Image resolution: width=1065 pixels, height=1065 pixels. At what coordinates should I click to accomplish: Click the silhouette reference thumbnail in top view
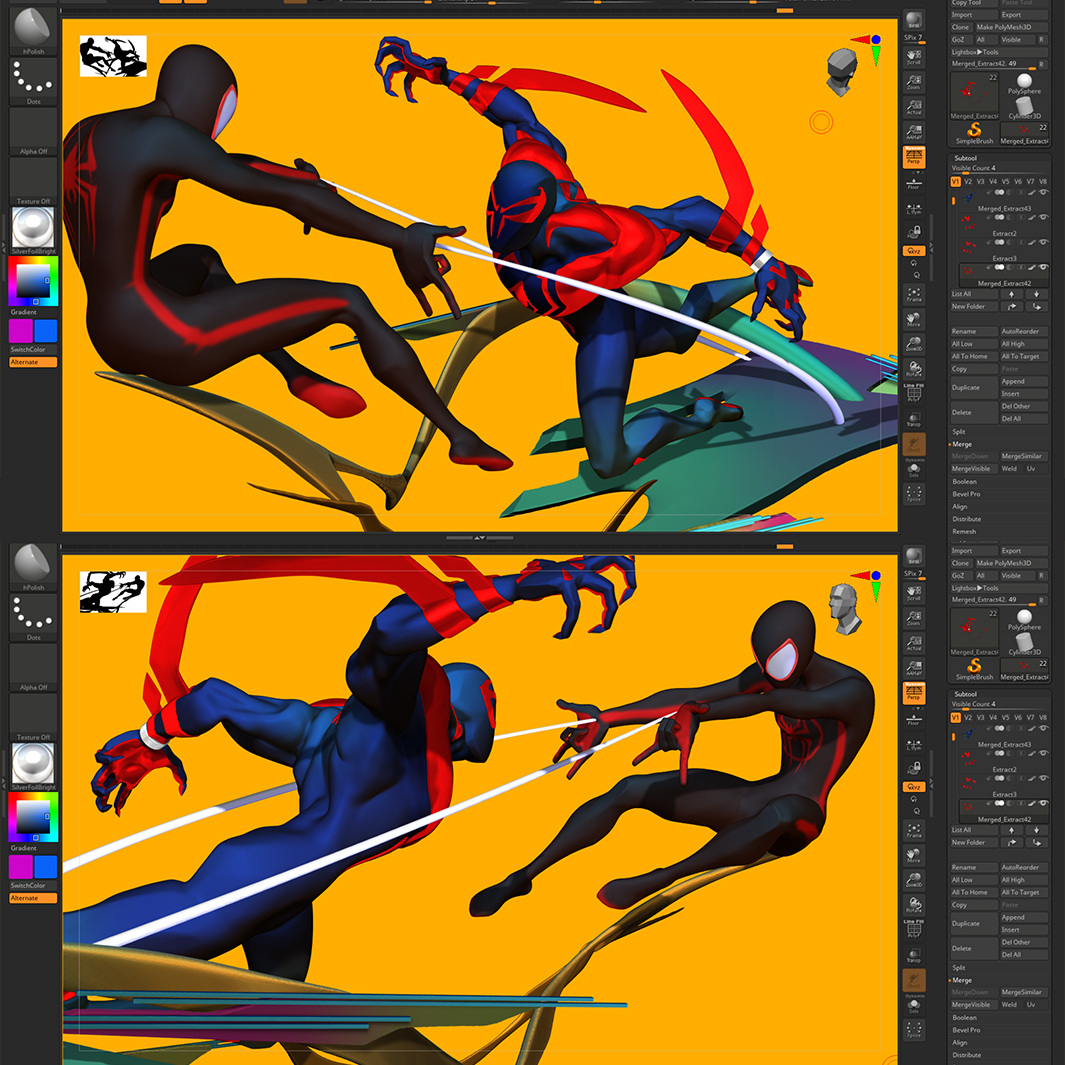[x=113, y=56]
